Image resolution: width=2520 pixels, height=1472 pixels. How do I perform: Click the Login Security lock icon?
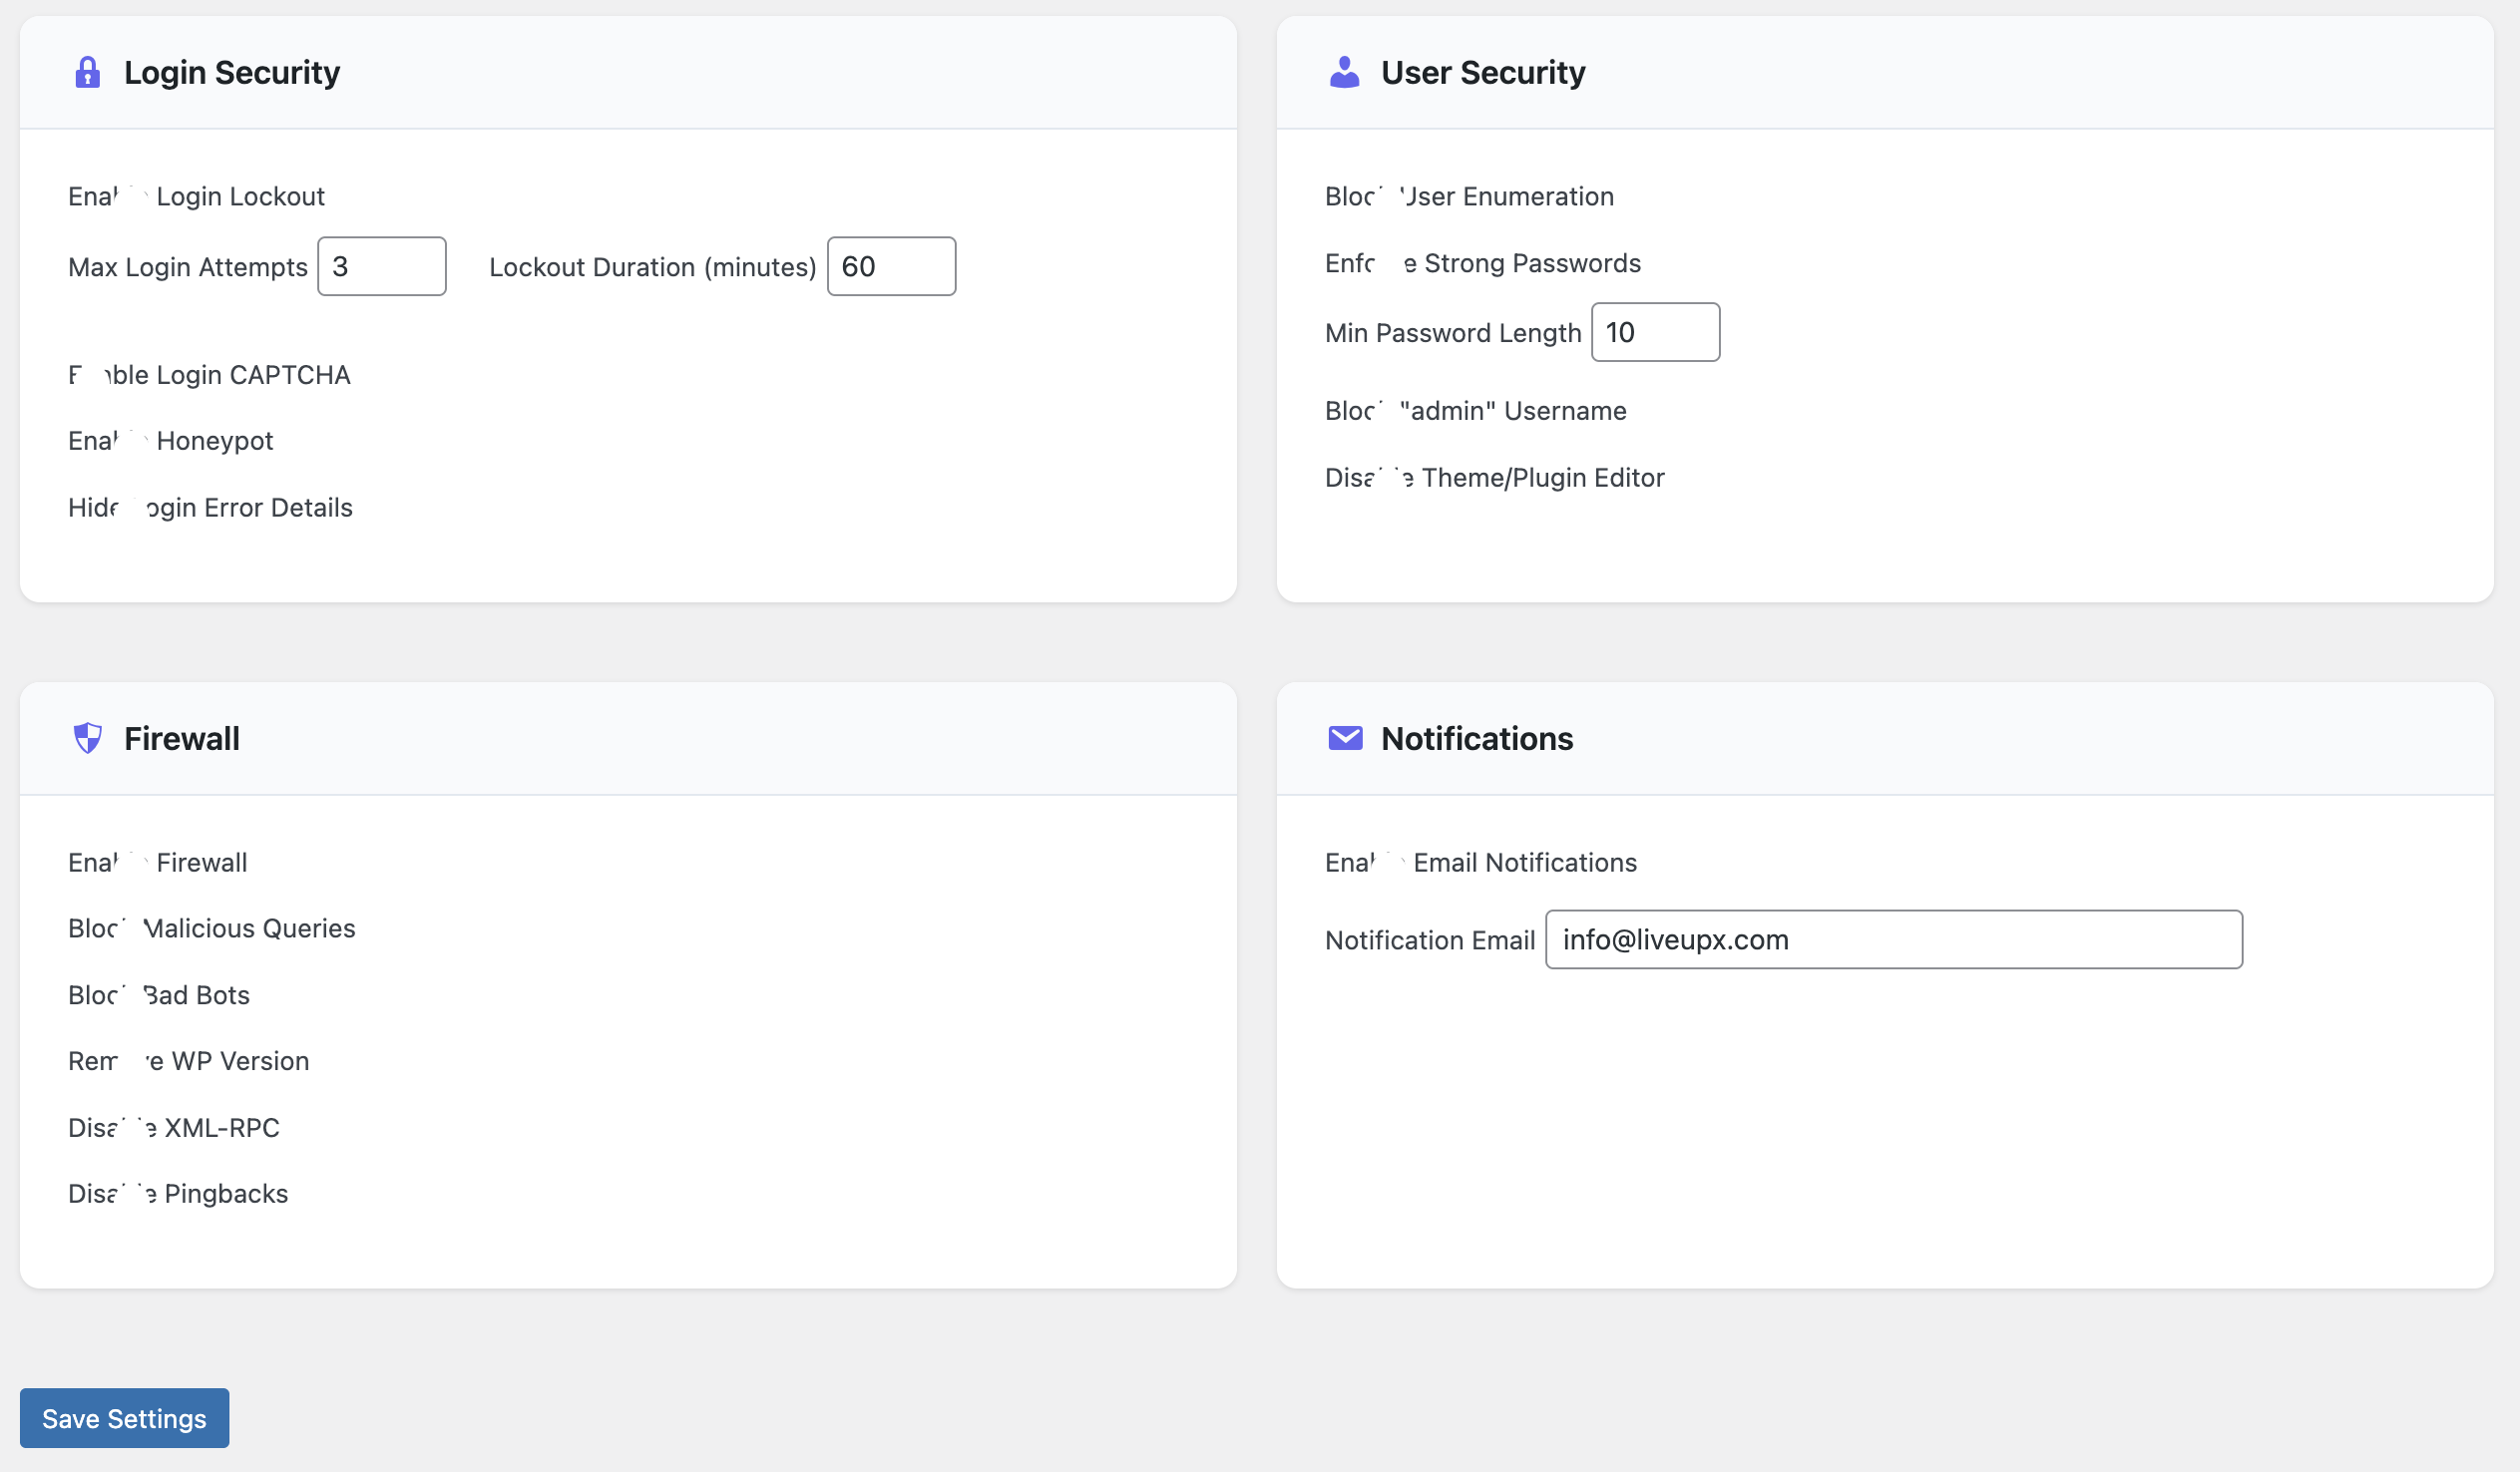click(88, 72)
